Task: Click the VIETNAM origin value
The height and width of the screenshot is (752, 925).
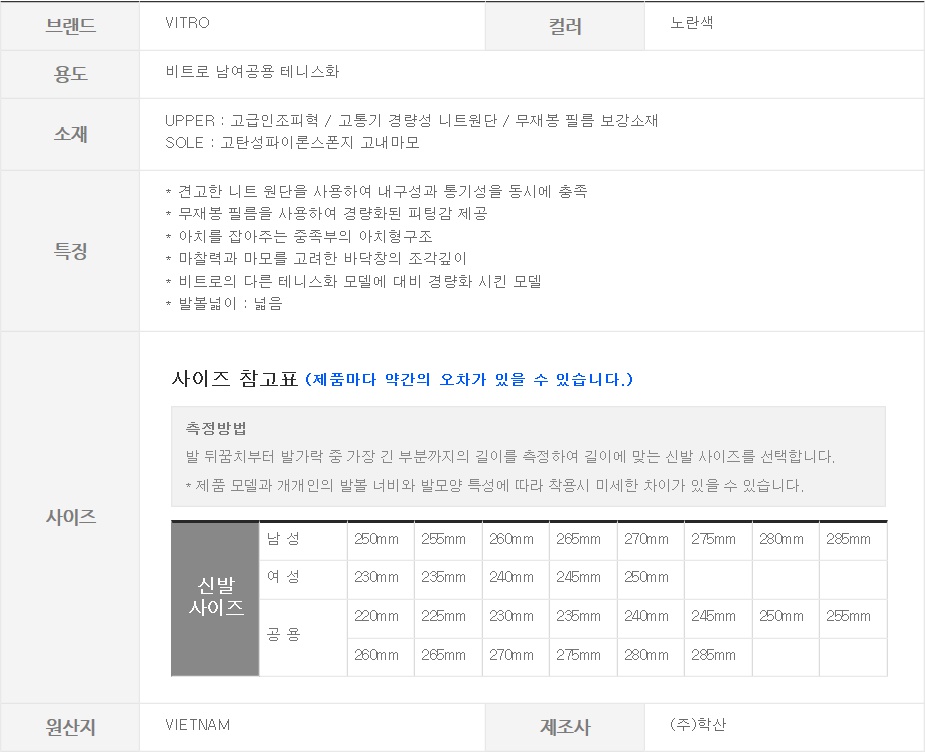Action: [197, 724]
